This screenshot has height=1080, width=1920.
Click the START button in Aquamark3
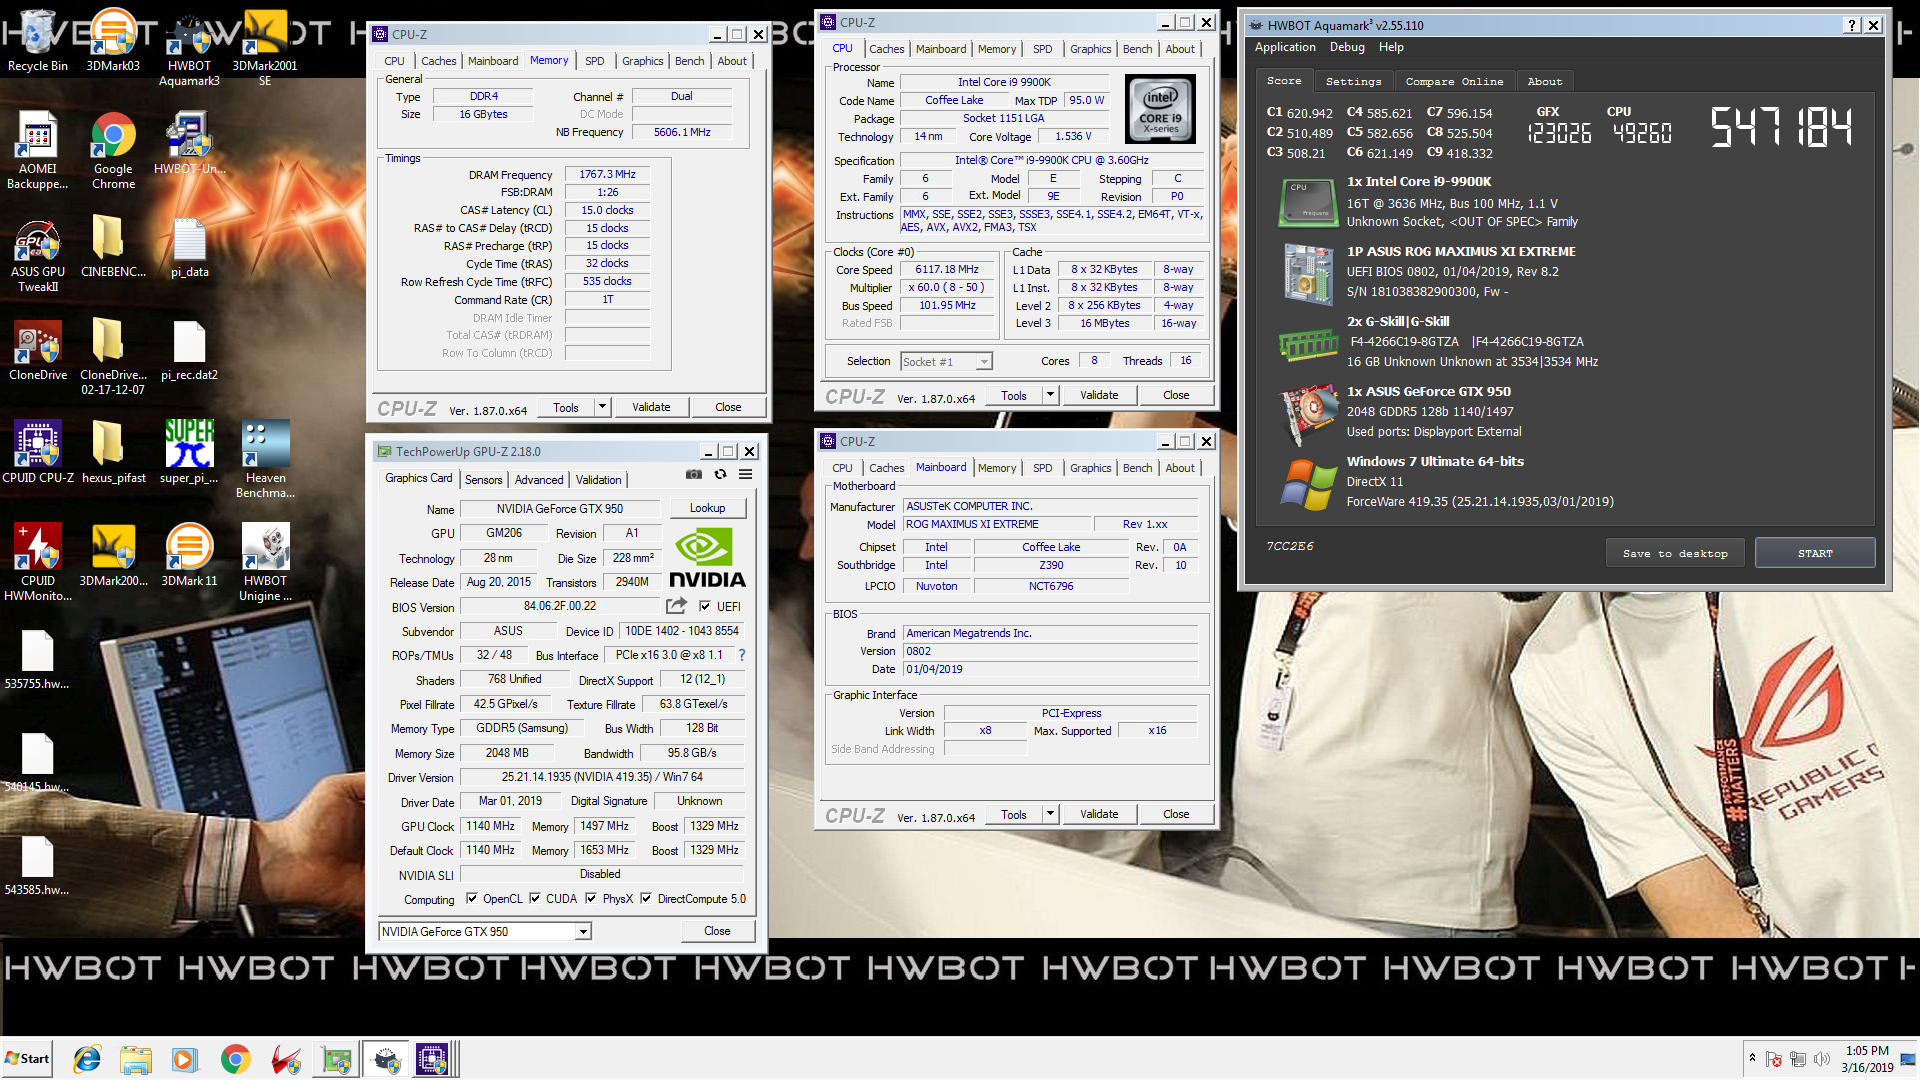tap(1814, 553)
